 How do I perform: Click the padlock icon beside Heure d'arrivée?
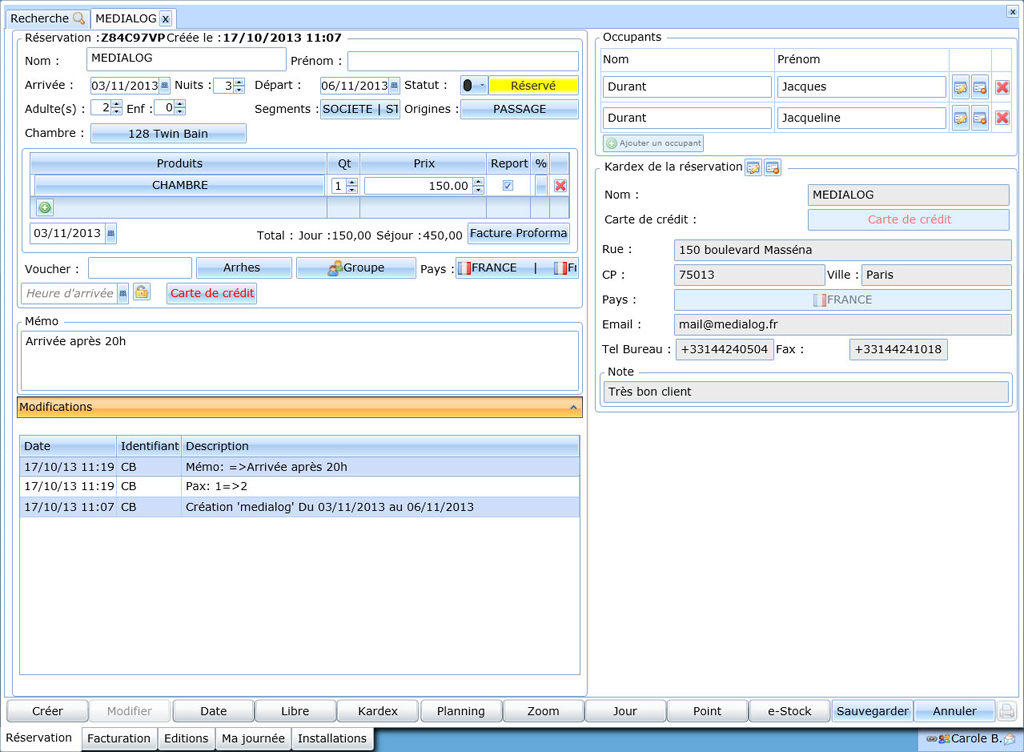(x=142, y=293)
